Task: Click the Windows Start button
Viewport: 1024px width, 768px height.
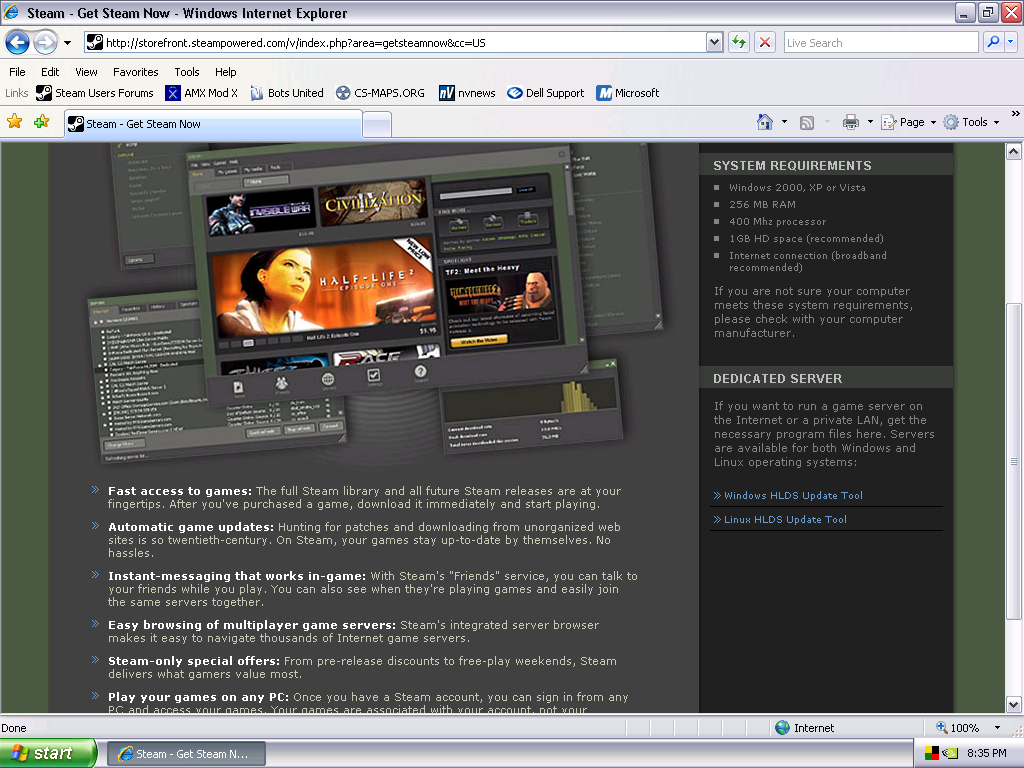Action: pos(48,754)
